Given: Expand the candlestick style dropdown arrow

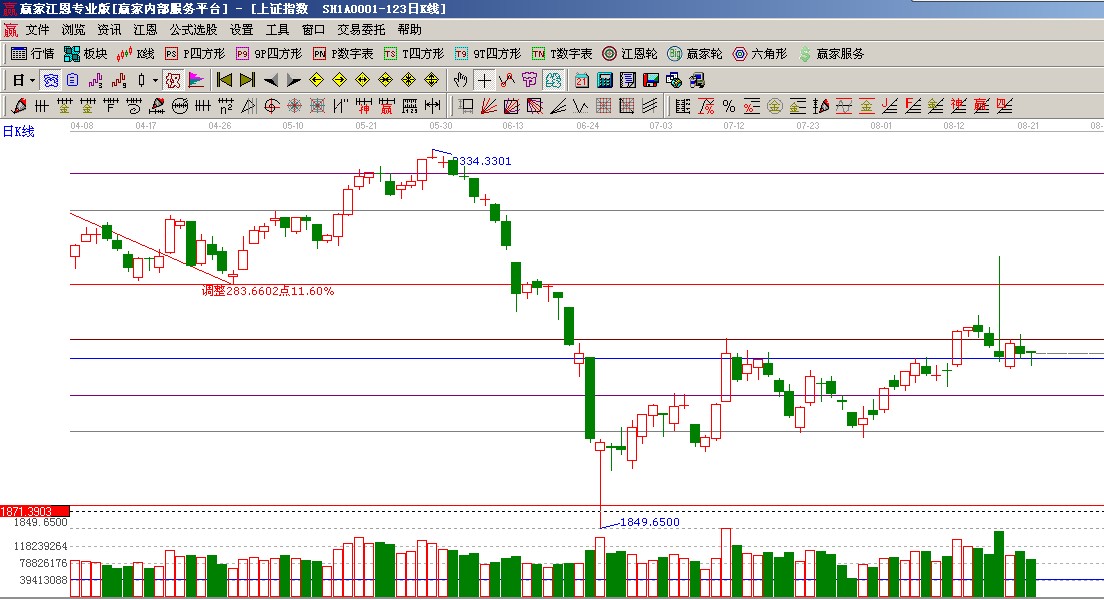Looking at the screenshot, I should 154,80.
